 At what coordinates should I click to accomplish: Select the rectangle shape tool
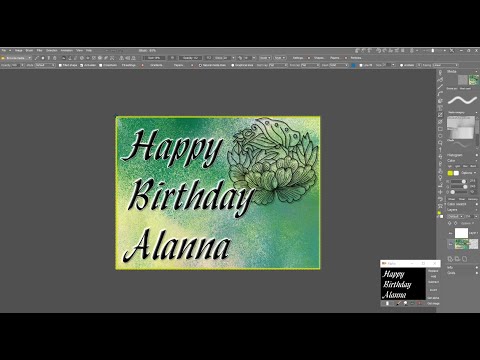(x=440, y=129)
